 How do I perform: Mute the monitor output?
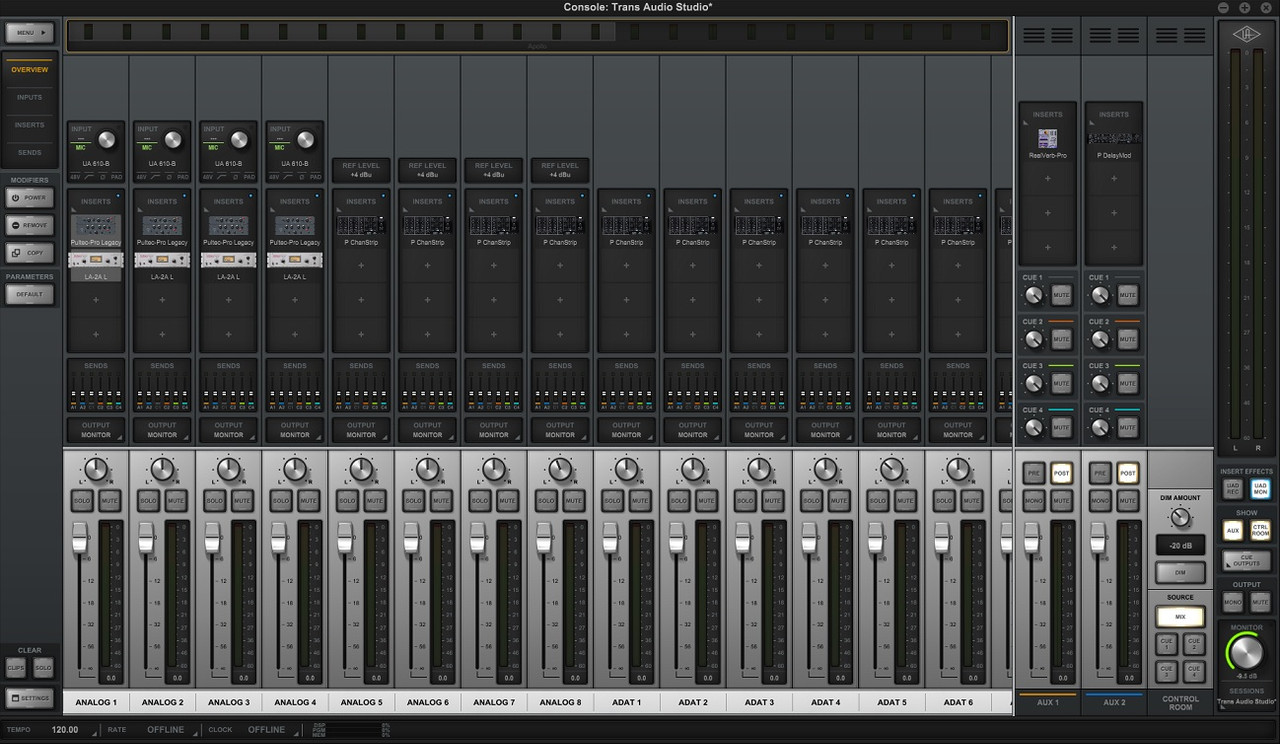click(x=1260, y=602)
